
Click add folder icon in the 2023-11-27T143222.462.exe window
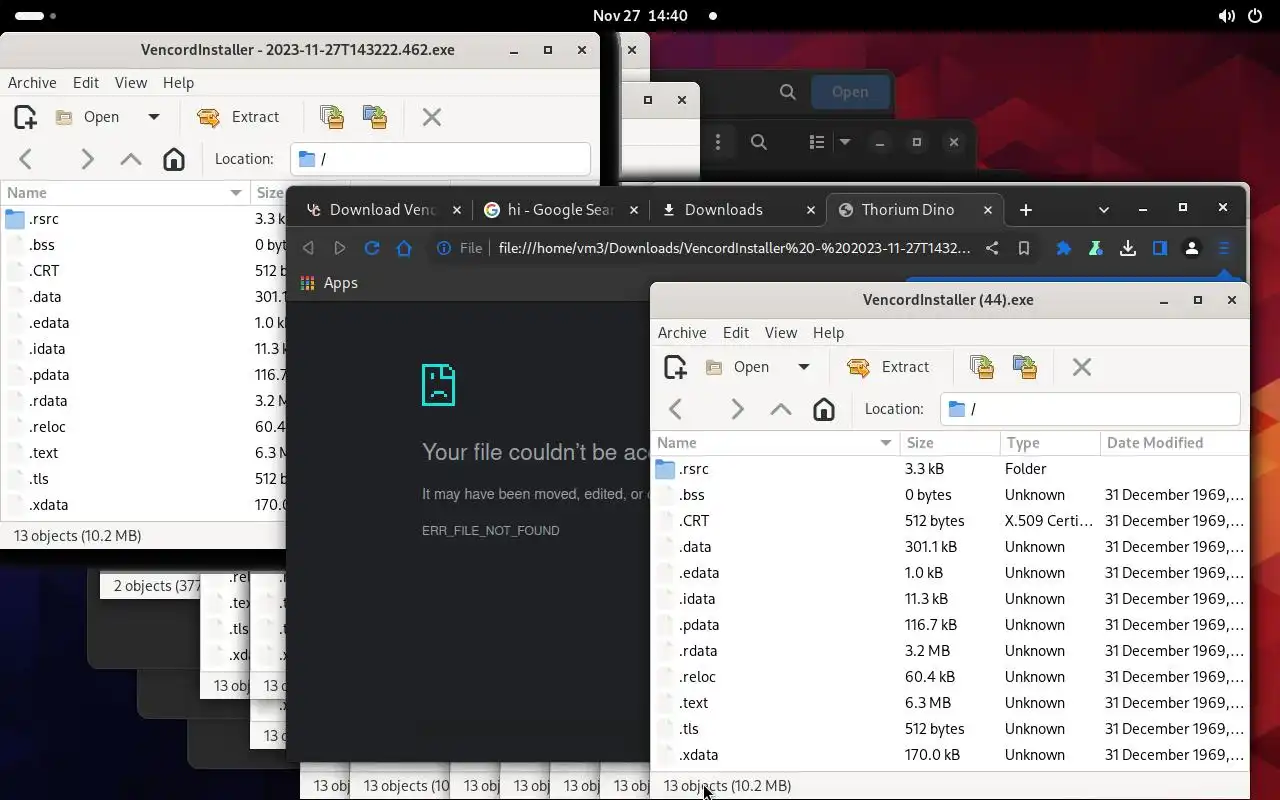pos(375,117)
